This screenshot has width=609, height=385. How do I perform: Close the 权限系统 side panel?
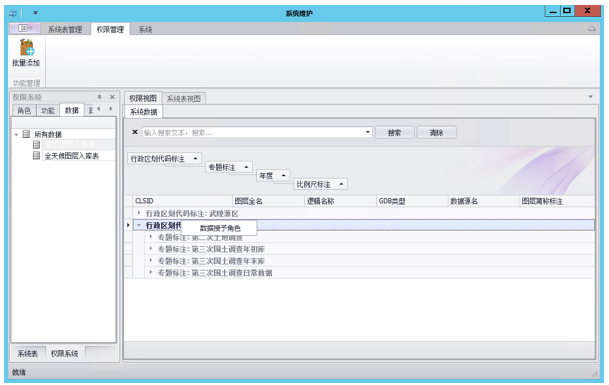(112, 97)
